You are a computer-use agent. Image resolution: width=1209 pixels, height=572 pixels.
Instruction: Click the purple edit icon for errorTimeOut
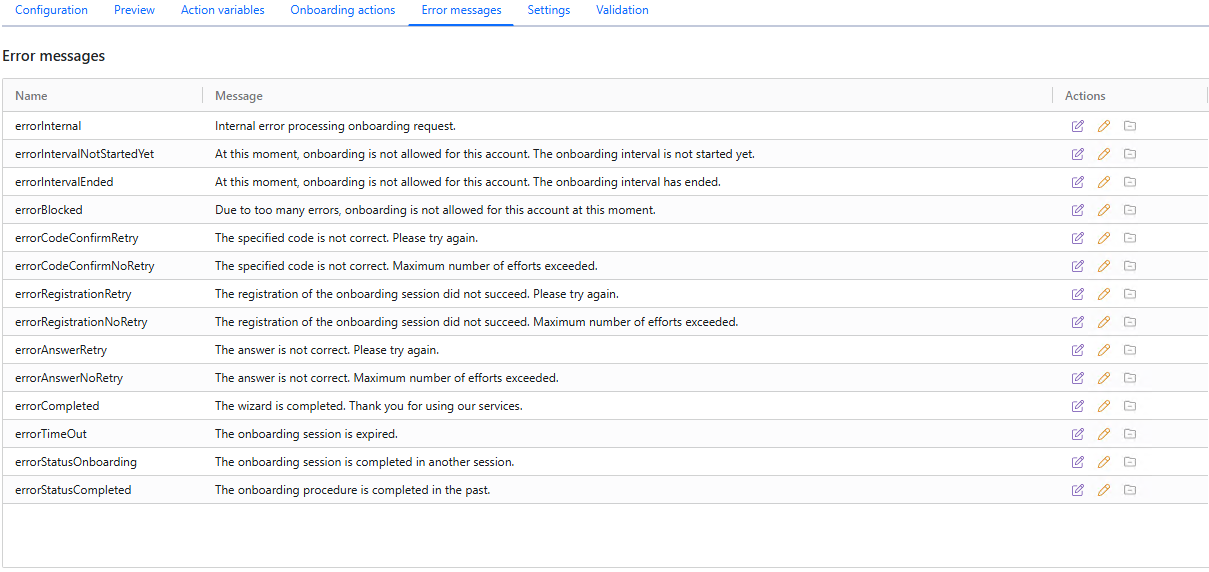tap(1078, 434)
